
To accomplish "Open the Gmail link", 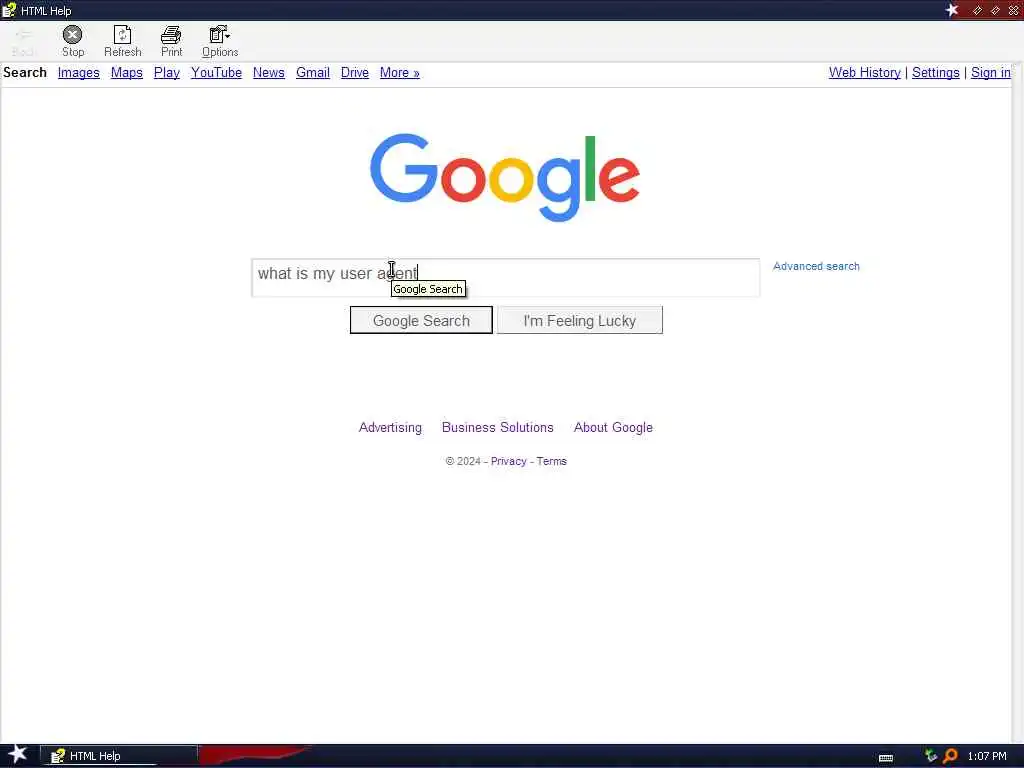I will point(313,72).
